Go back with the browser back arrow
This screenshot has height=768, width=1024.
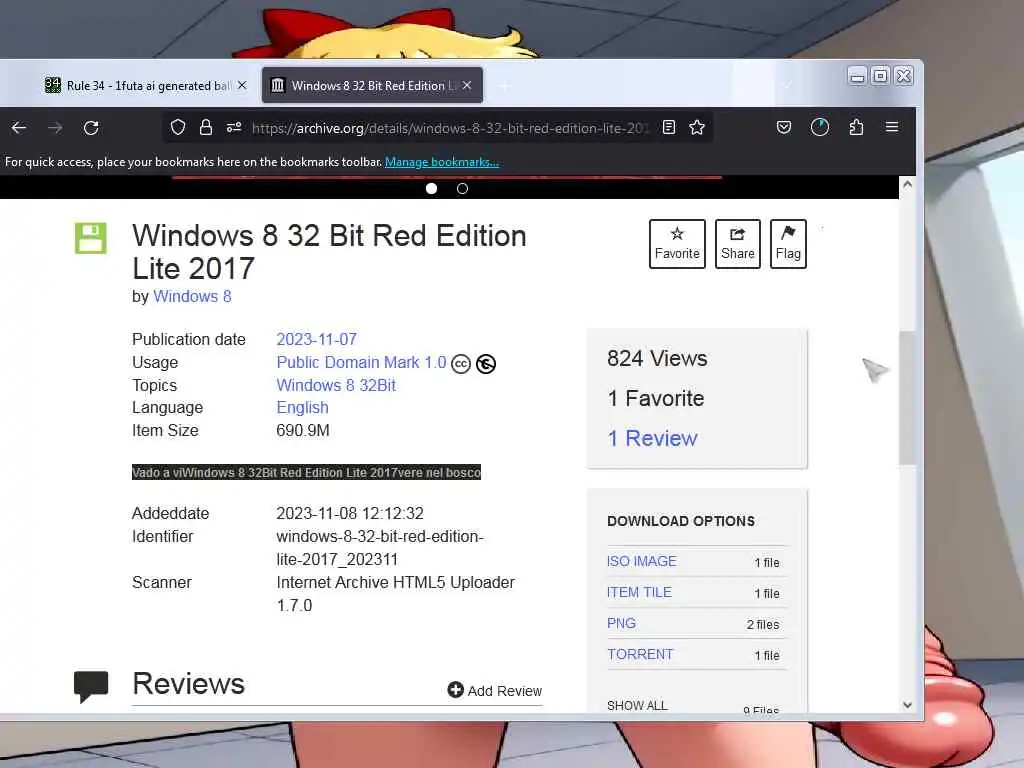click(19, 127)
